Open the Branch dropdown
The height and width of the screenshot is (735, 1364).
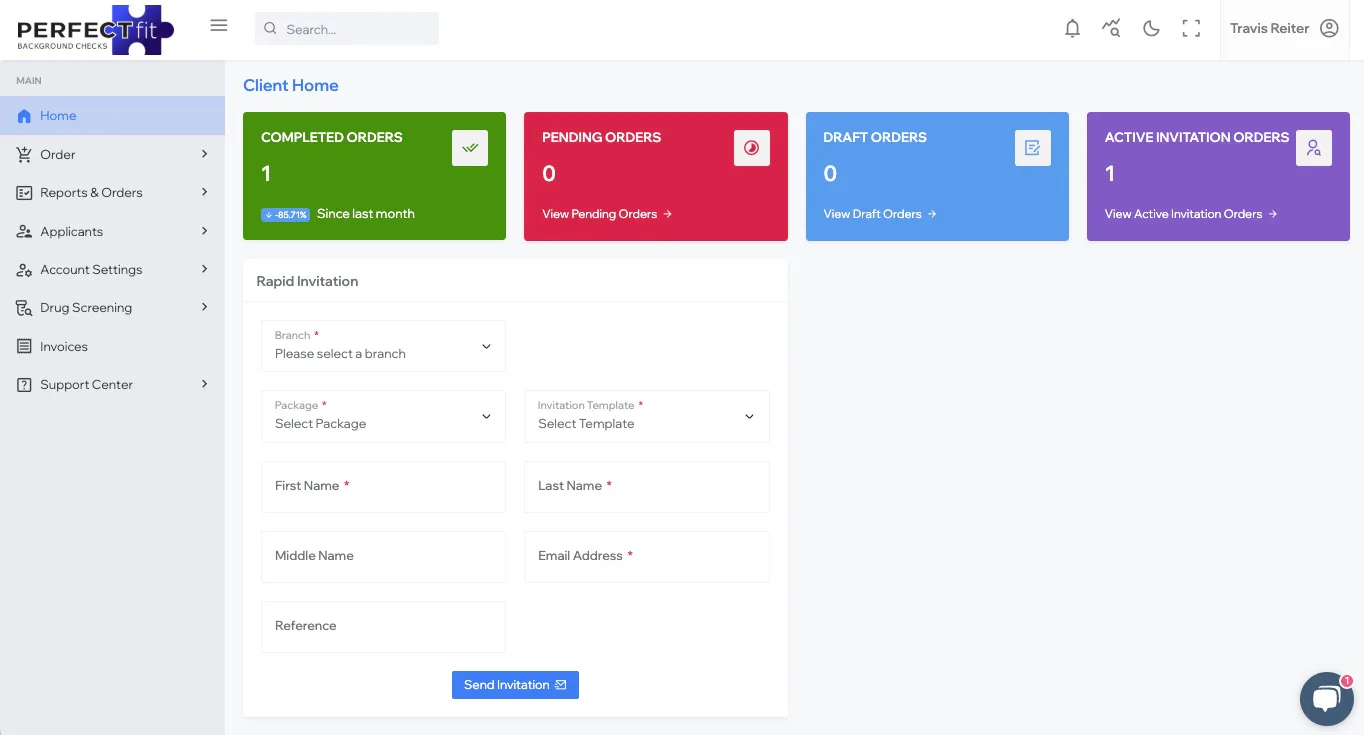coord(383,346)
